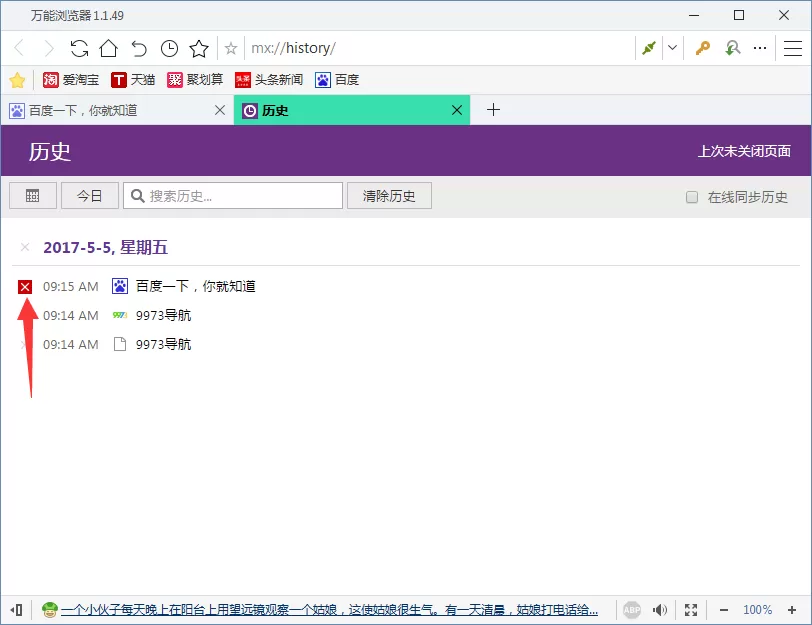Open the calendar view button

tap(33, 196)
